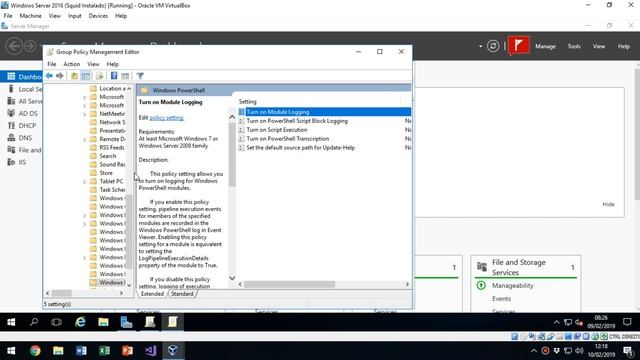Open the Tools menu in Server Manager
Screen dimensions: 640x360
pyautogui.click(x=574, y=47)
